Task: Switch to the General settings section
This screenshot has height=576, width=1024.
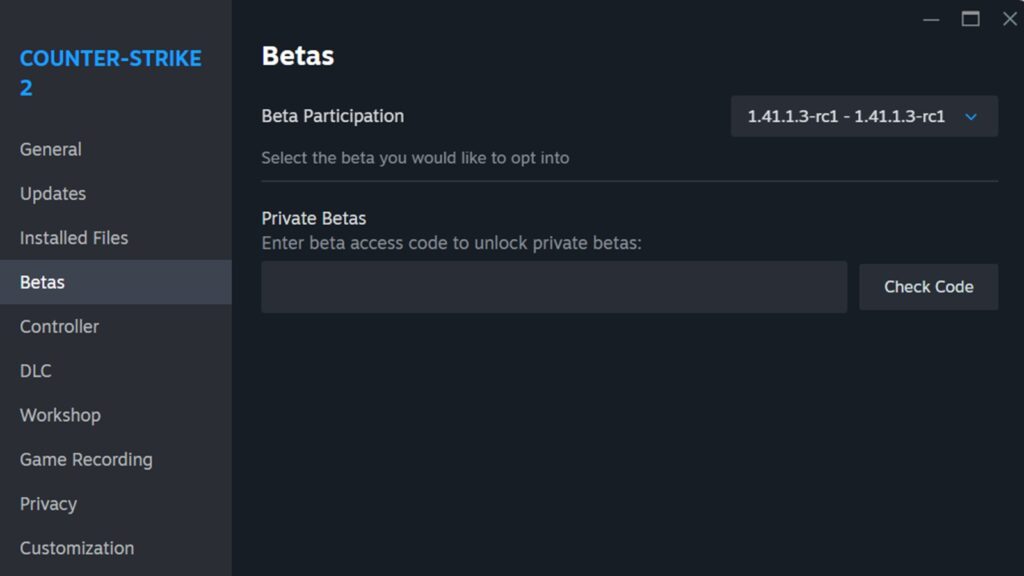Action: click(x=50, y=149)
